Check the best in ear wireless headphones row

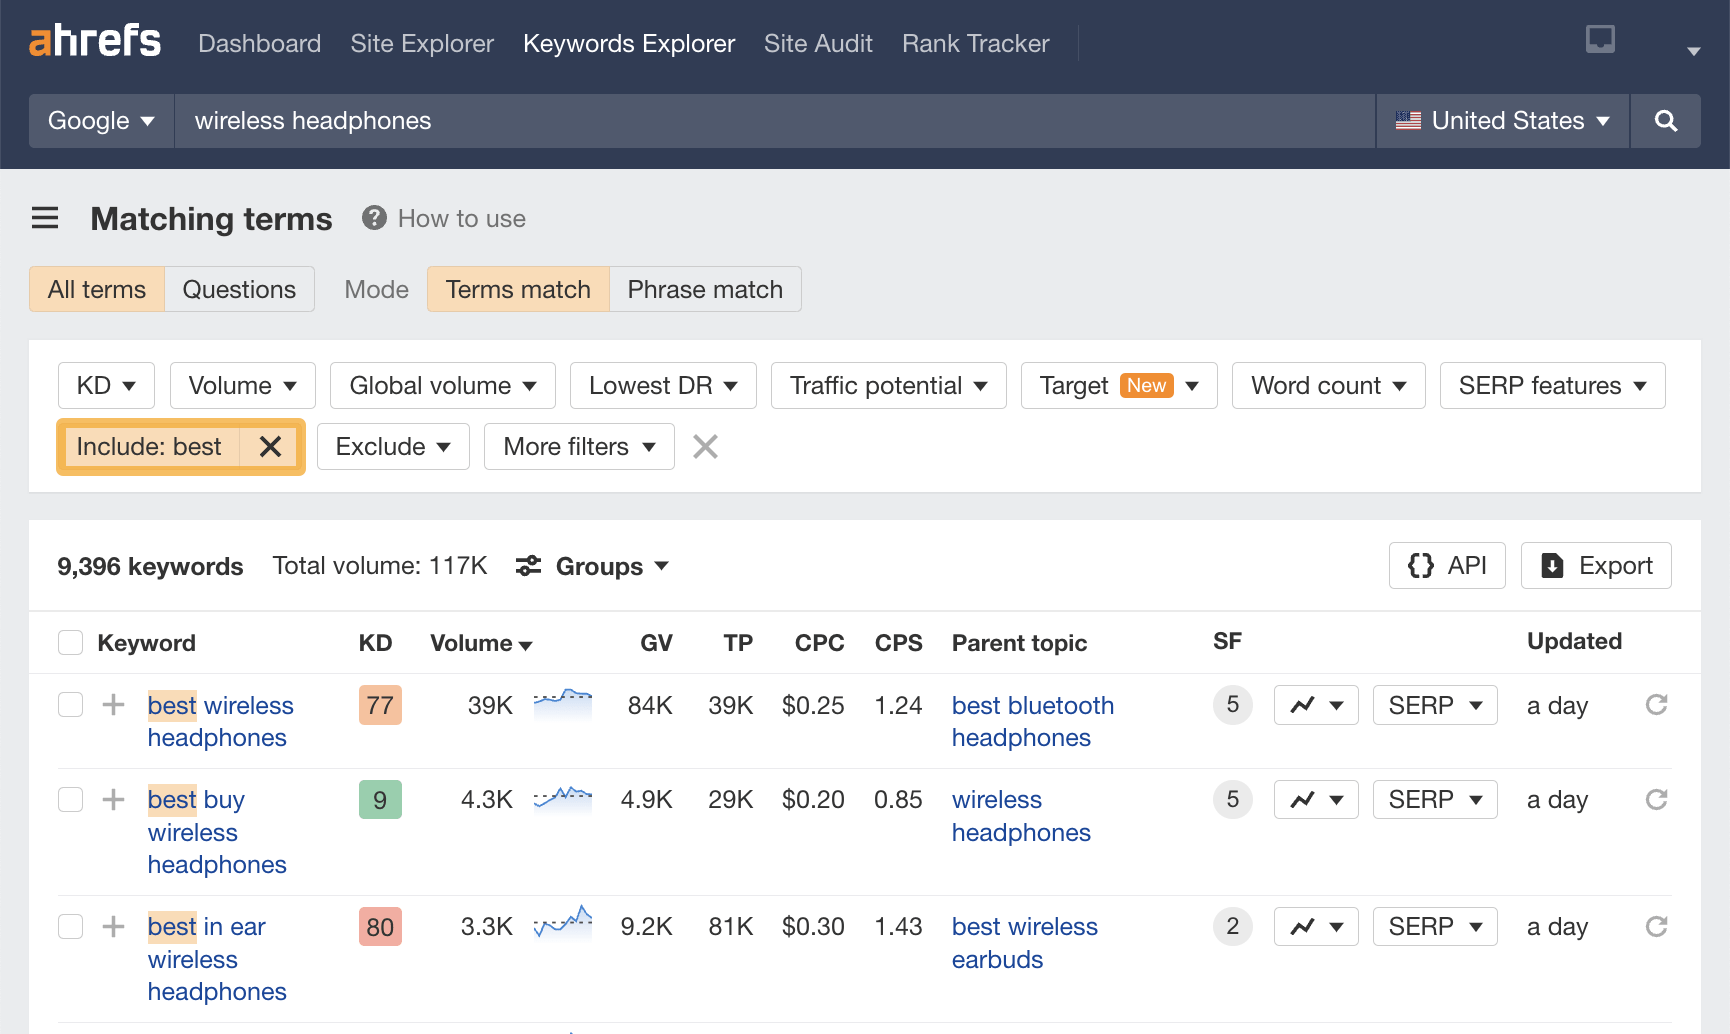(70, 926)
